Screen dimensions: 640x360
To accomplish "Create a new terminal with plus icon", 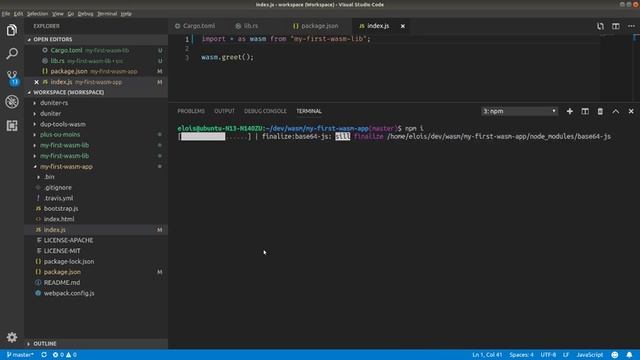I will 569,111.
